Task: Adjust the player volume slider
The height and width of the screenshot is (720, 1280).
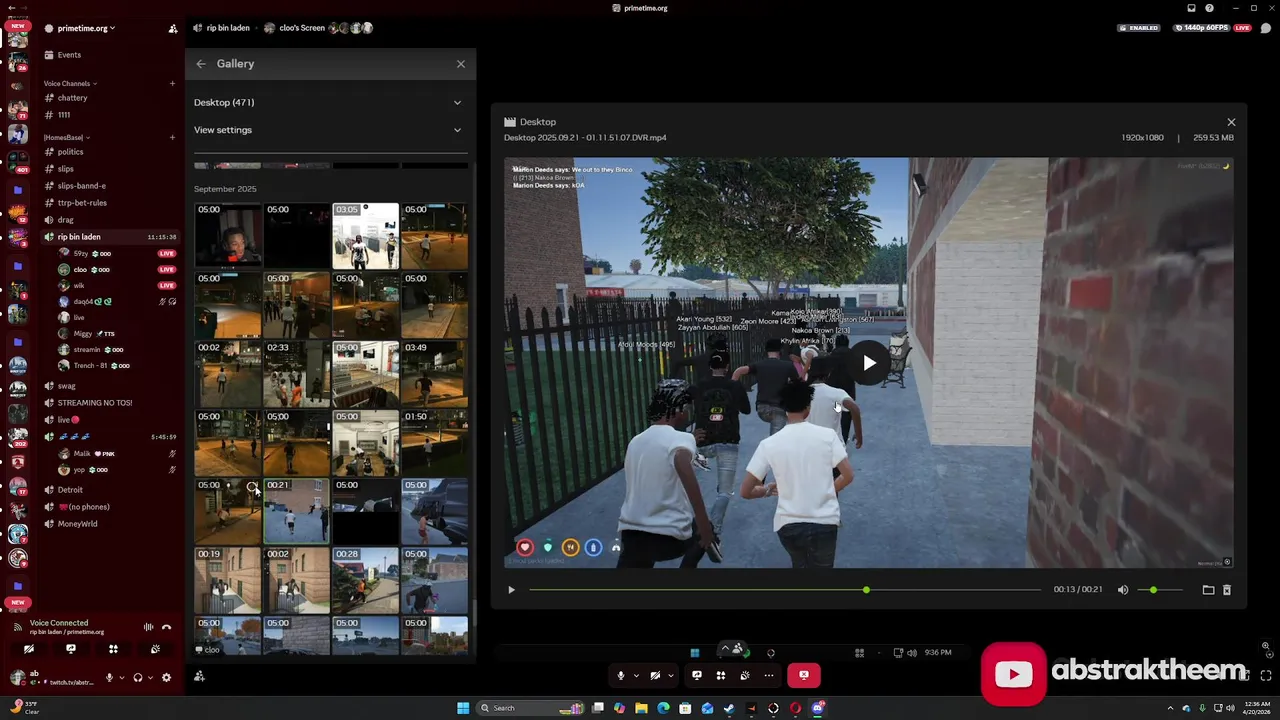Action: [x=1158, y=590]
